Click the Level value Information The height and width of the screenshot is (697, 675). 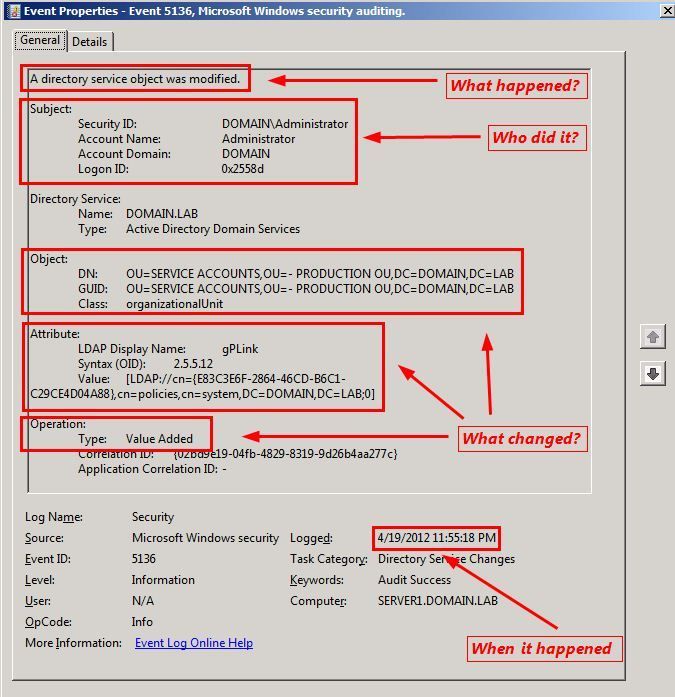(x=163, y=580)
